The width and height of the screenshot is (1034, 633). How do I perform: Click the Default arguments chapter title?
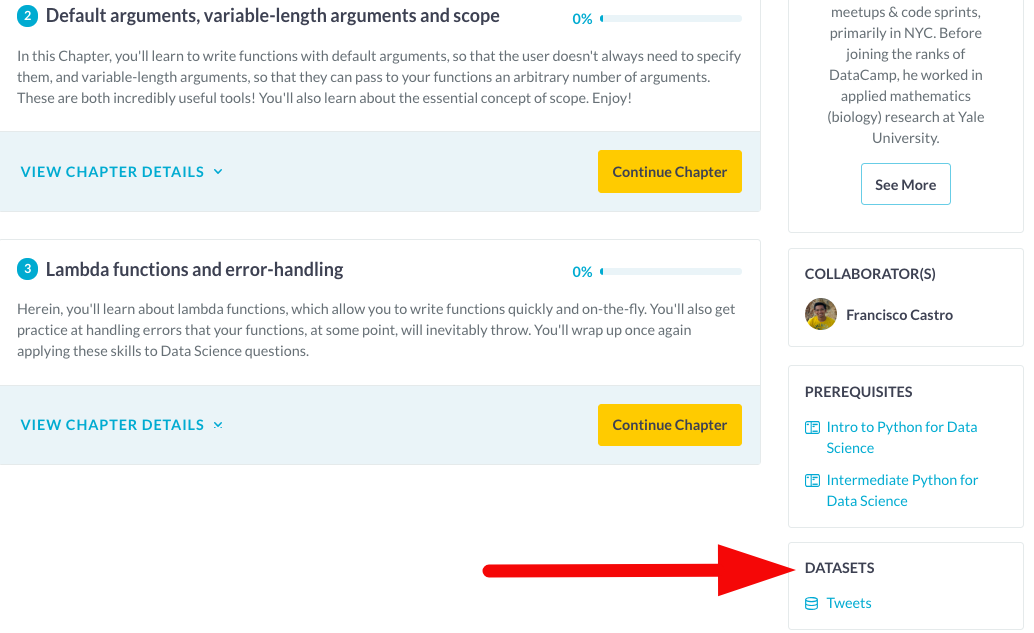(272, 16)
